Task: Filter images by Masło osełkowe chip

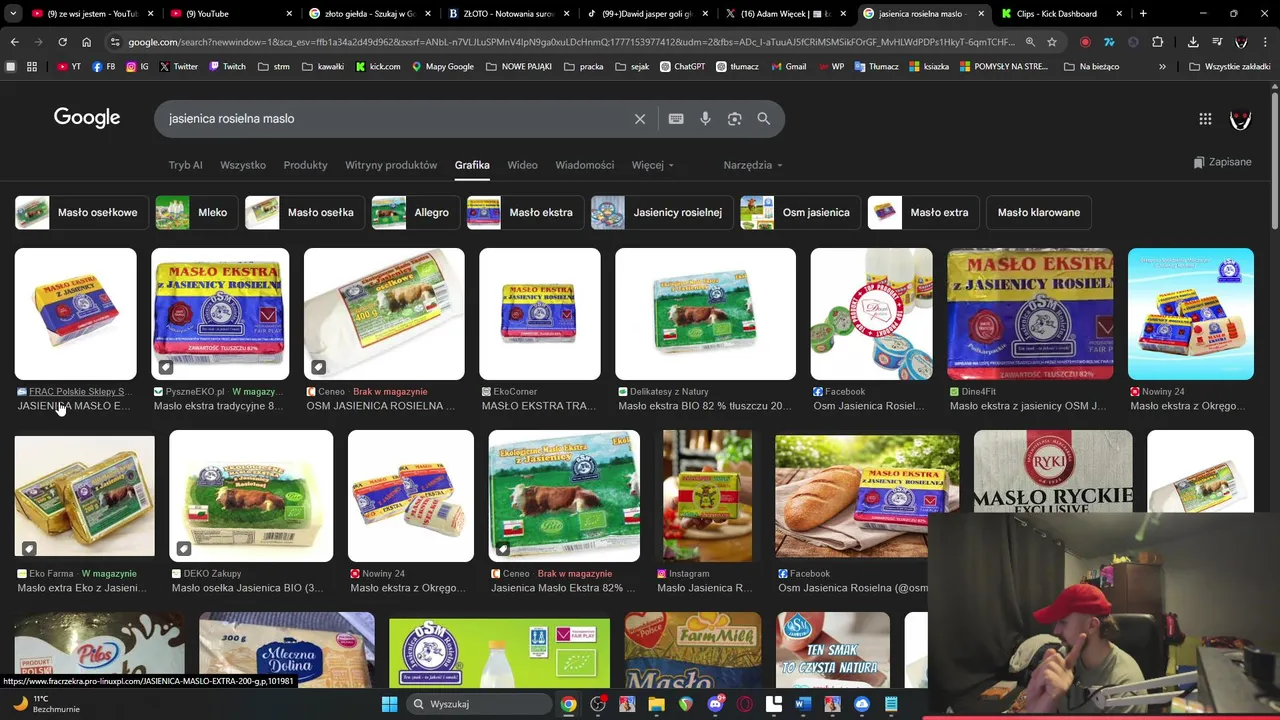Action: [82, 212]
